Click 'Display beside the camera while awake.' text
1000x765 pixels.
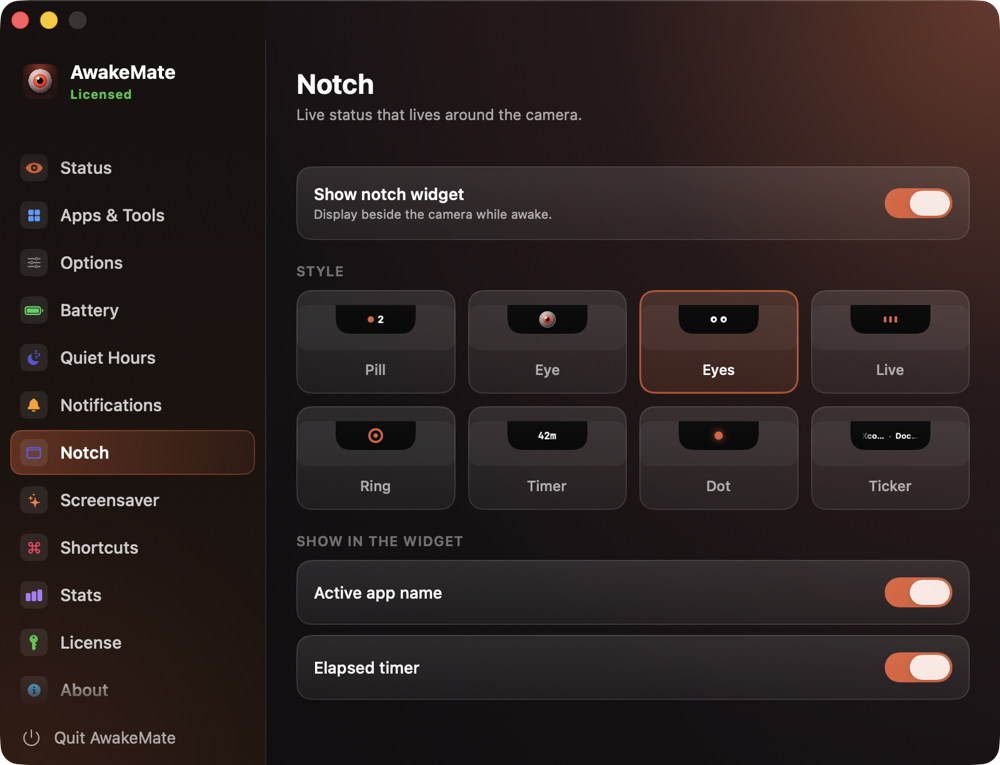pyautogui.click(x=432, y=215)
